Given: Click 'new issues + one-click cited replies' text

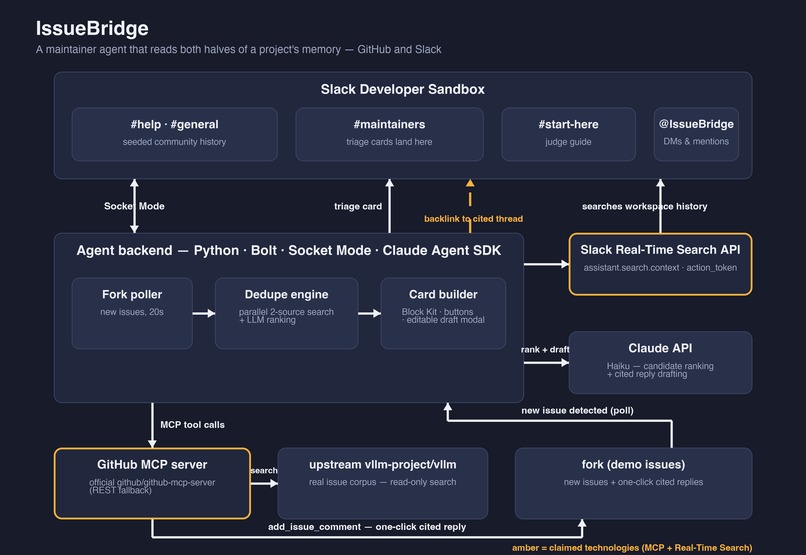Looking at the screenshot, I should (x=633, y=482).
